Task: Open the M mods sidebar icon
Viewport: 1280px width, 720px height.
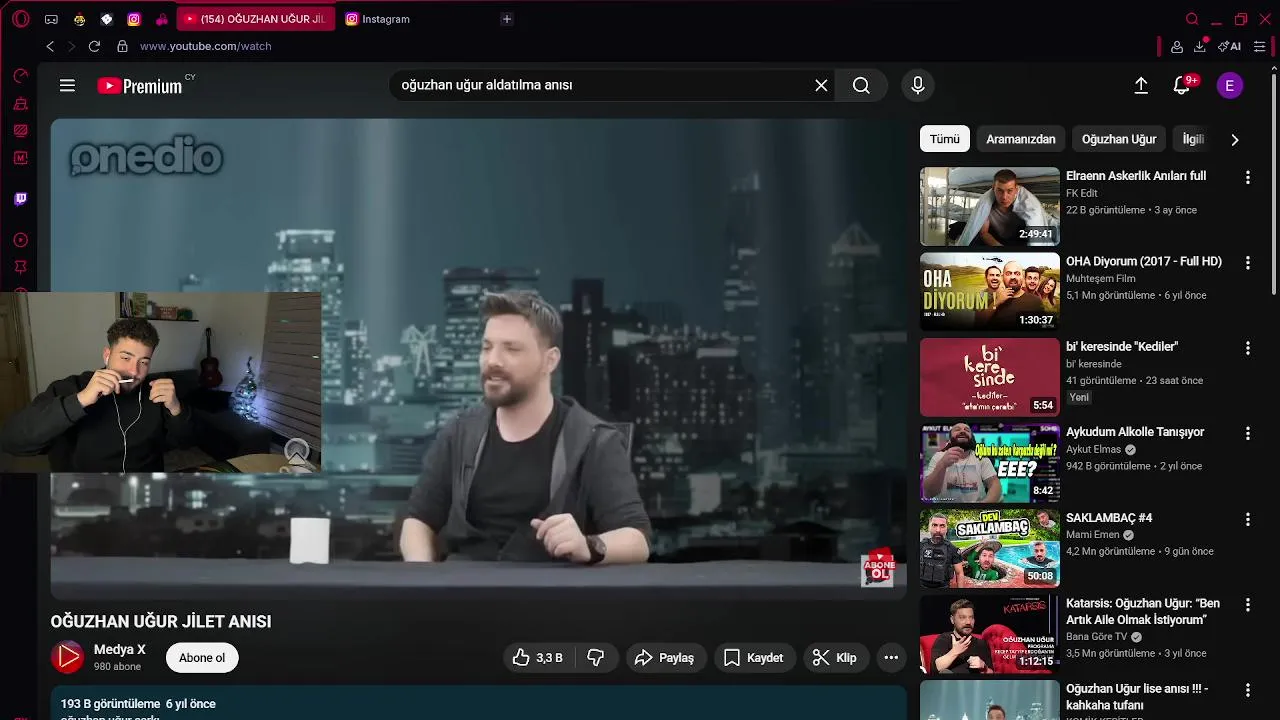Action: (x=21, y=158)
